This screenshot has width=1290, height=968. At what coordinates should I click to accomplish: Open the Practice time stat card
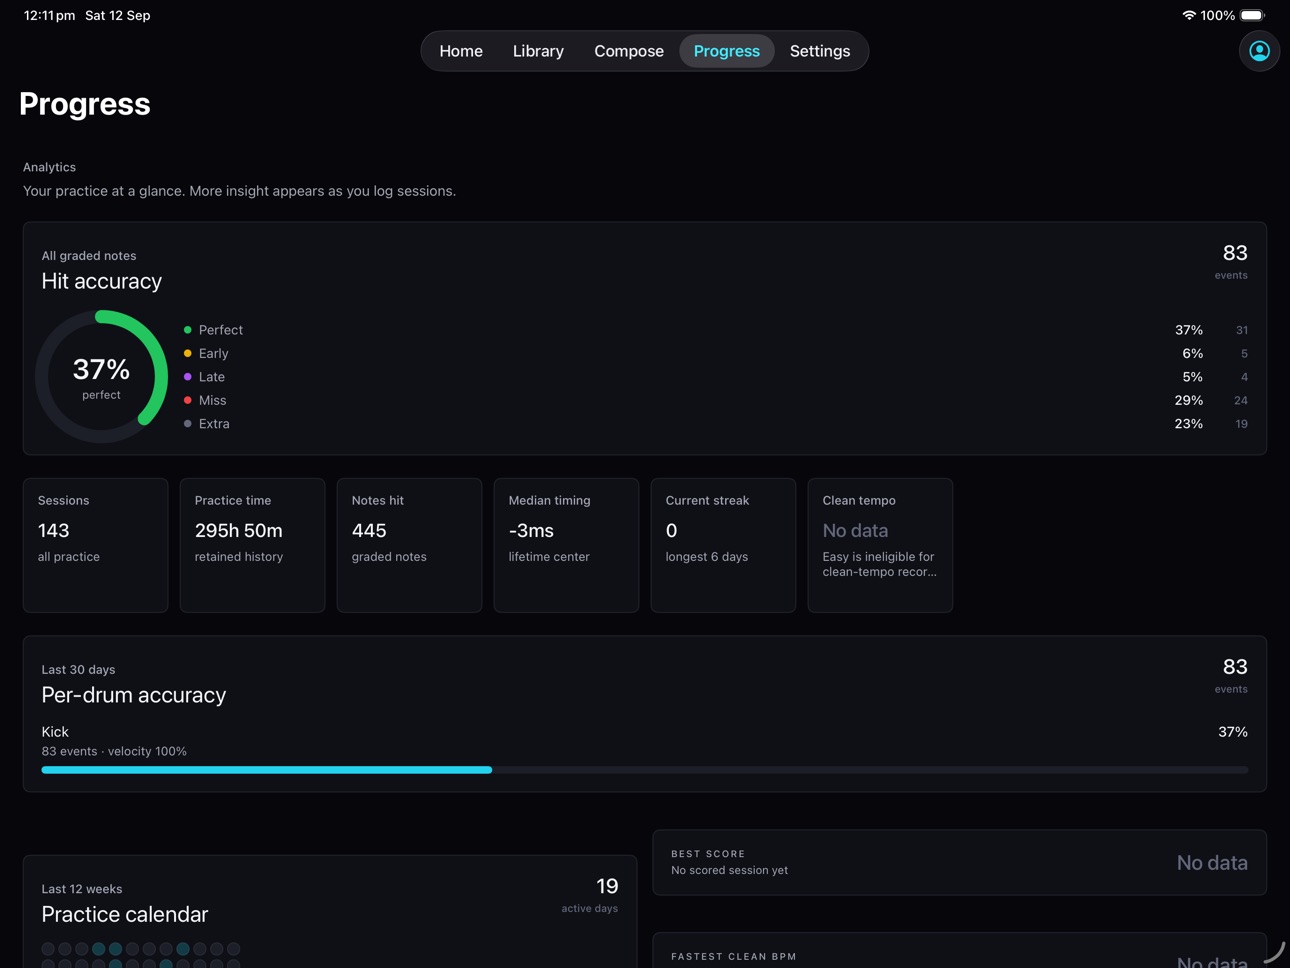point(253,545)
